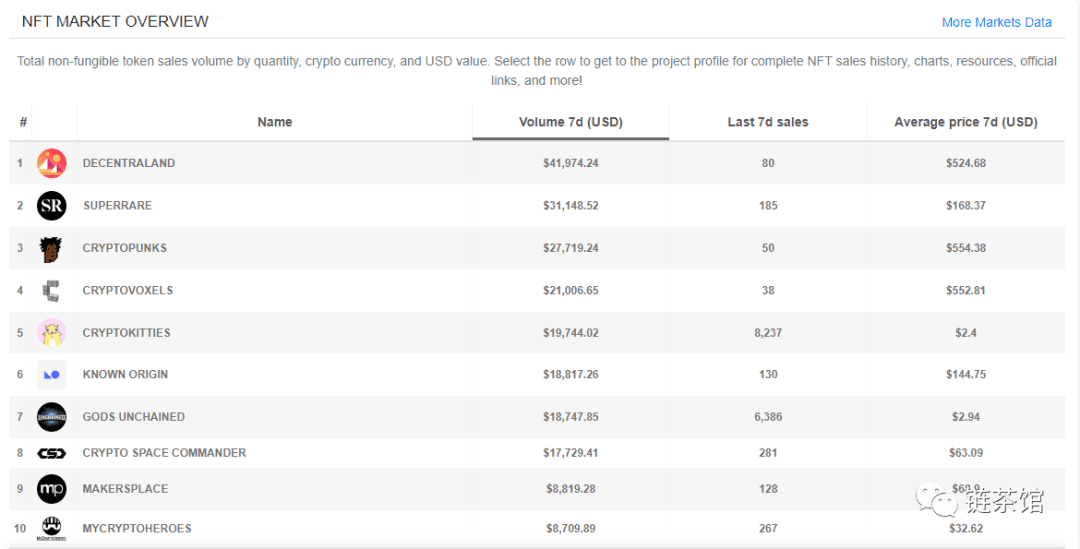Image resolution: width=1080 pixels, height=549 pixels.
Task: Click the NFT MARKET OVERVIEW heading
Action: coord(115,21)
